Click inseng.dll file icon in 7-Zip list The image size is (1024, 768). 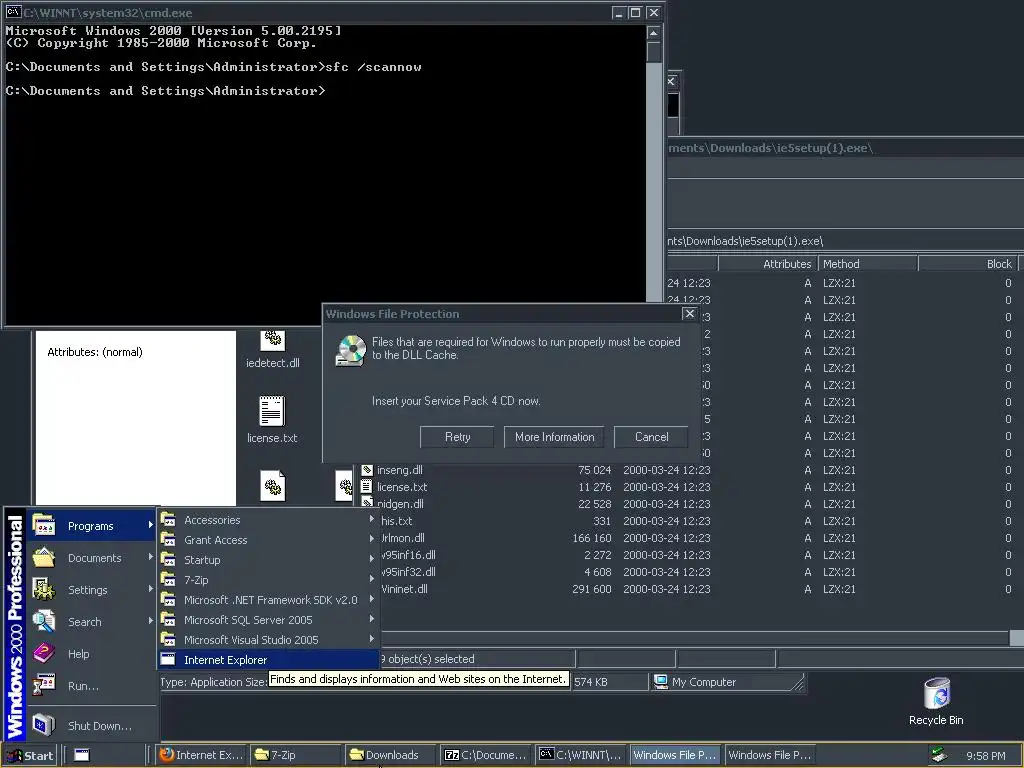(x=367, y=470)
